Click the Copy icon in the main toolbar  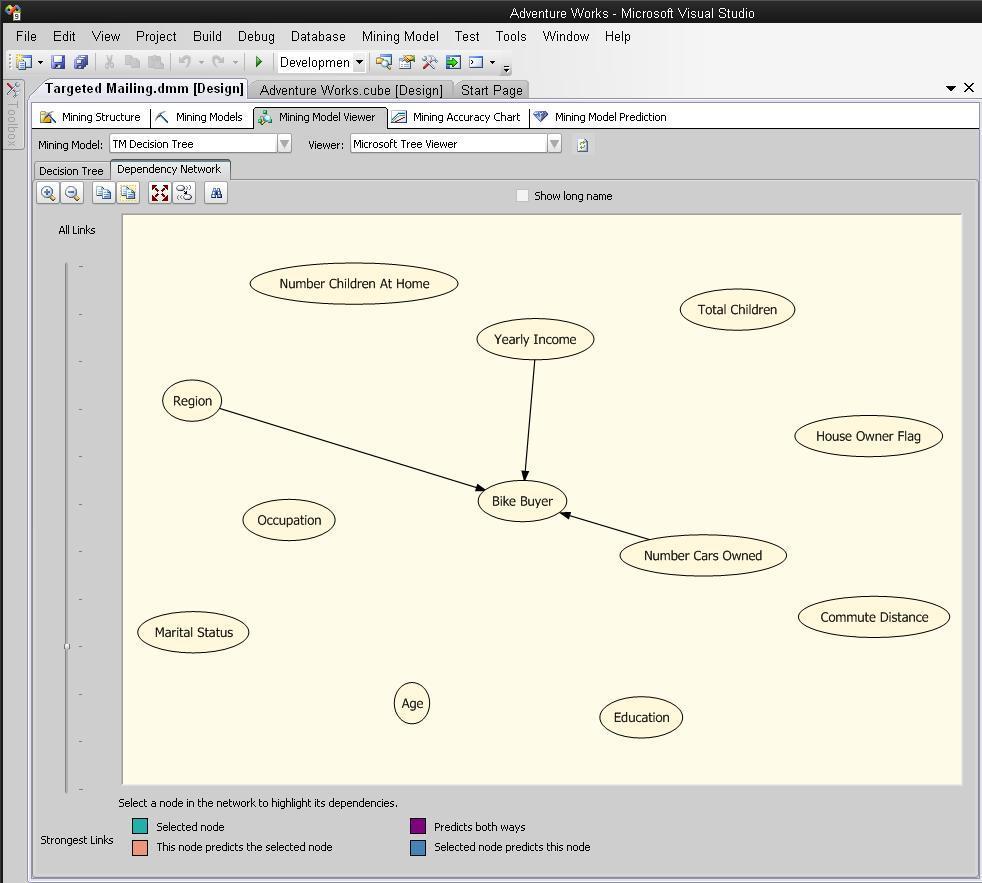(132, 62)
